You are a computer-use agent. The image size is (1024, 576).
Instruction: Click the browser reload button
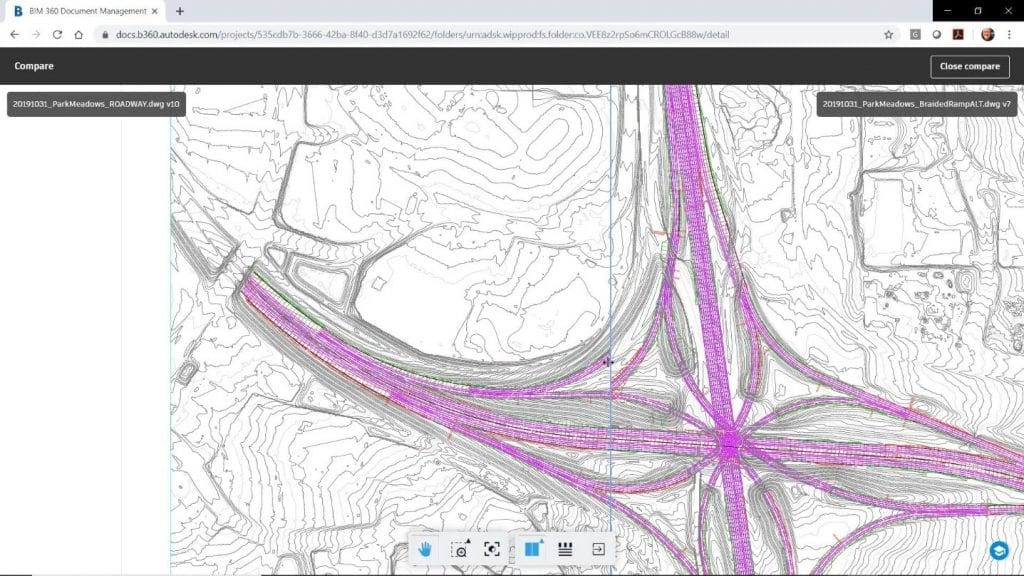coord(57,34)
